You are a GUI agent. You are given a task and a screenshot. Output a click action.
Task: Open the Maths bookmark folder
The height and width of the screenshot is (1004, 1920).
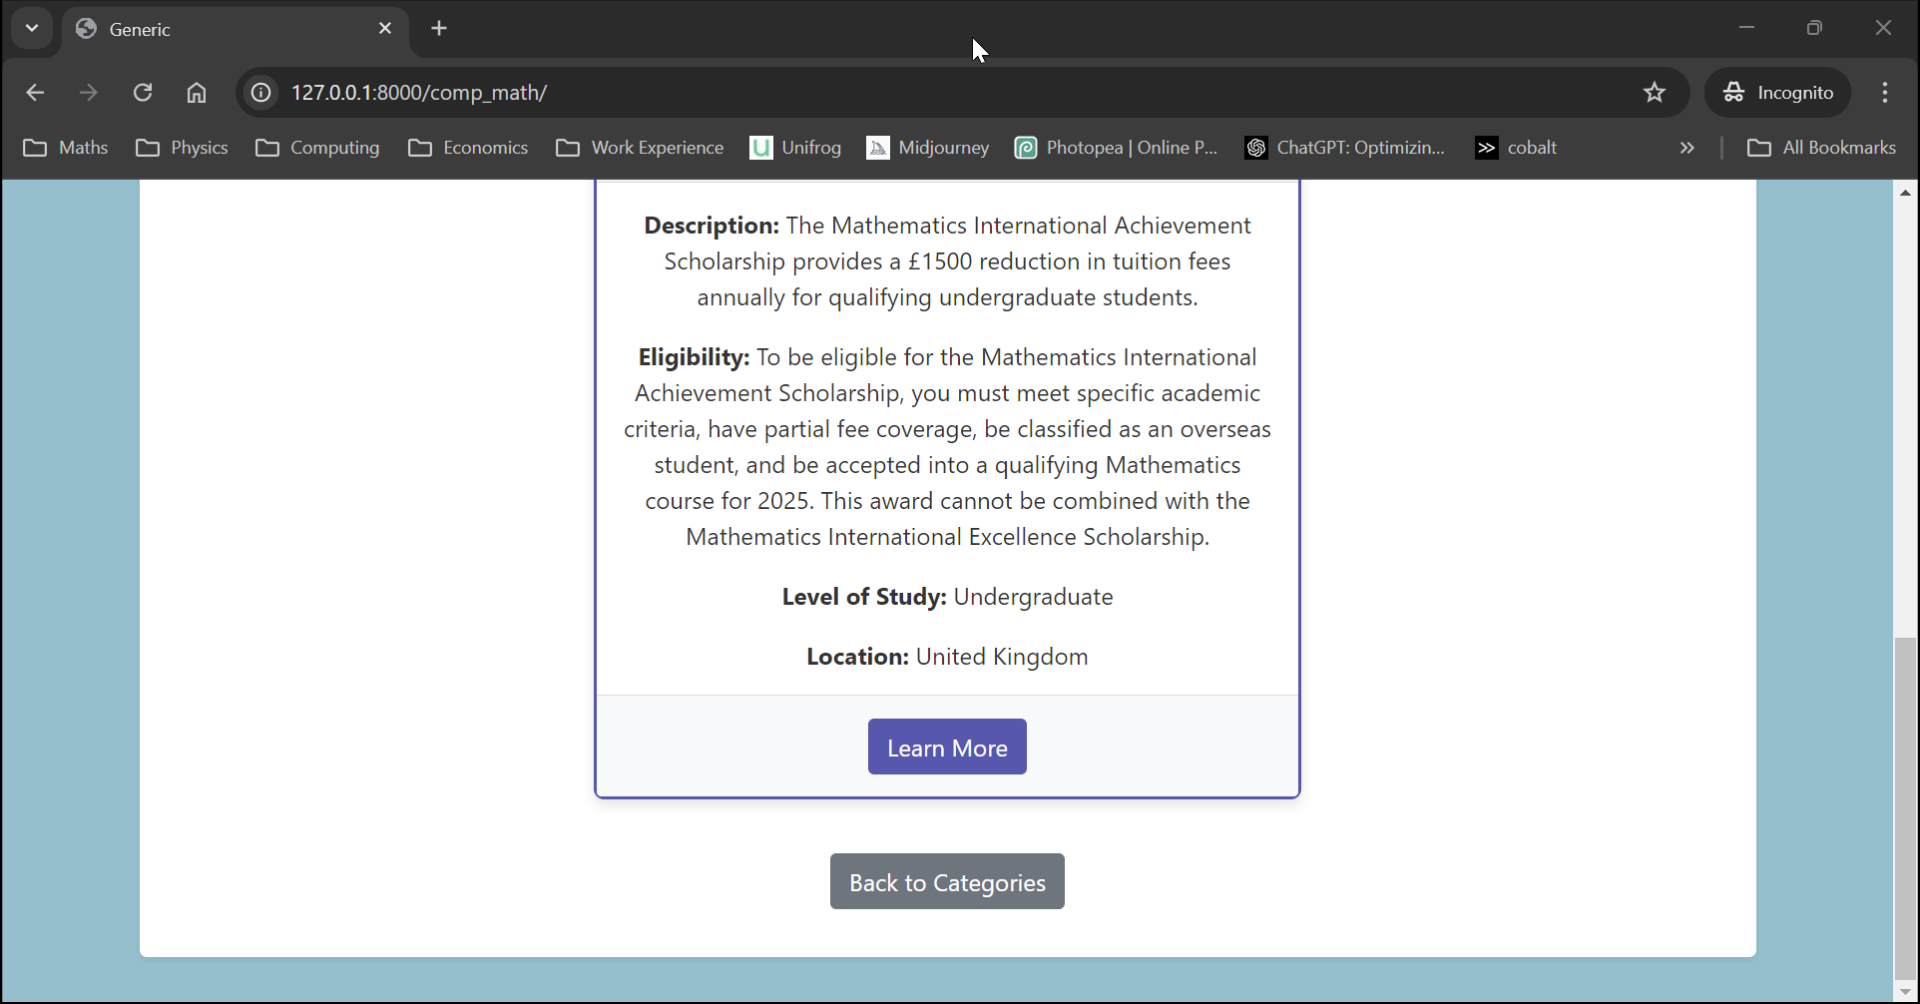[x=66, y=148]
